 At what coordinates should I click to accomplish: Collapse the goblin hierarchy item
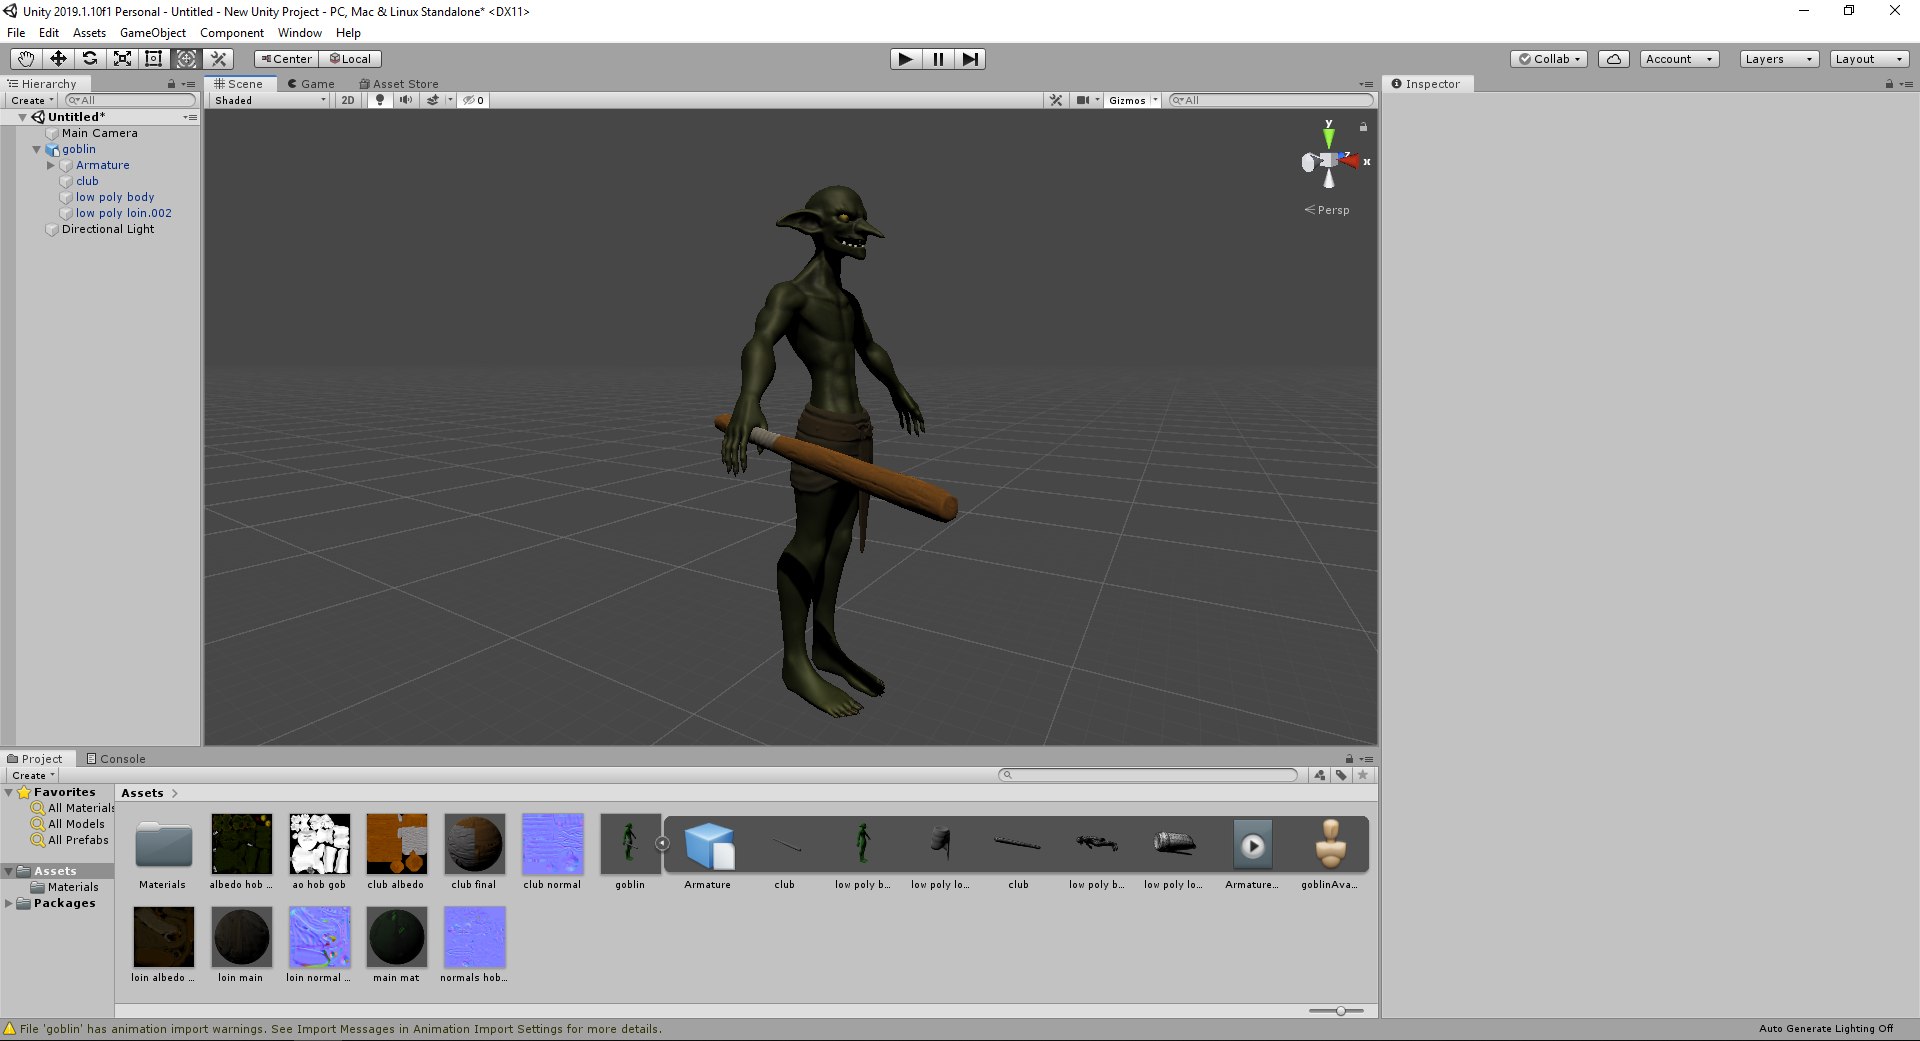coord(37,149)
